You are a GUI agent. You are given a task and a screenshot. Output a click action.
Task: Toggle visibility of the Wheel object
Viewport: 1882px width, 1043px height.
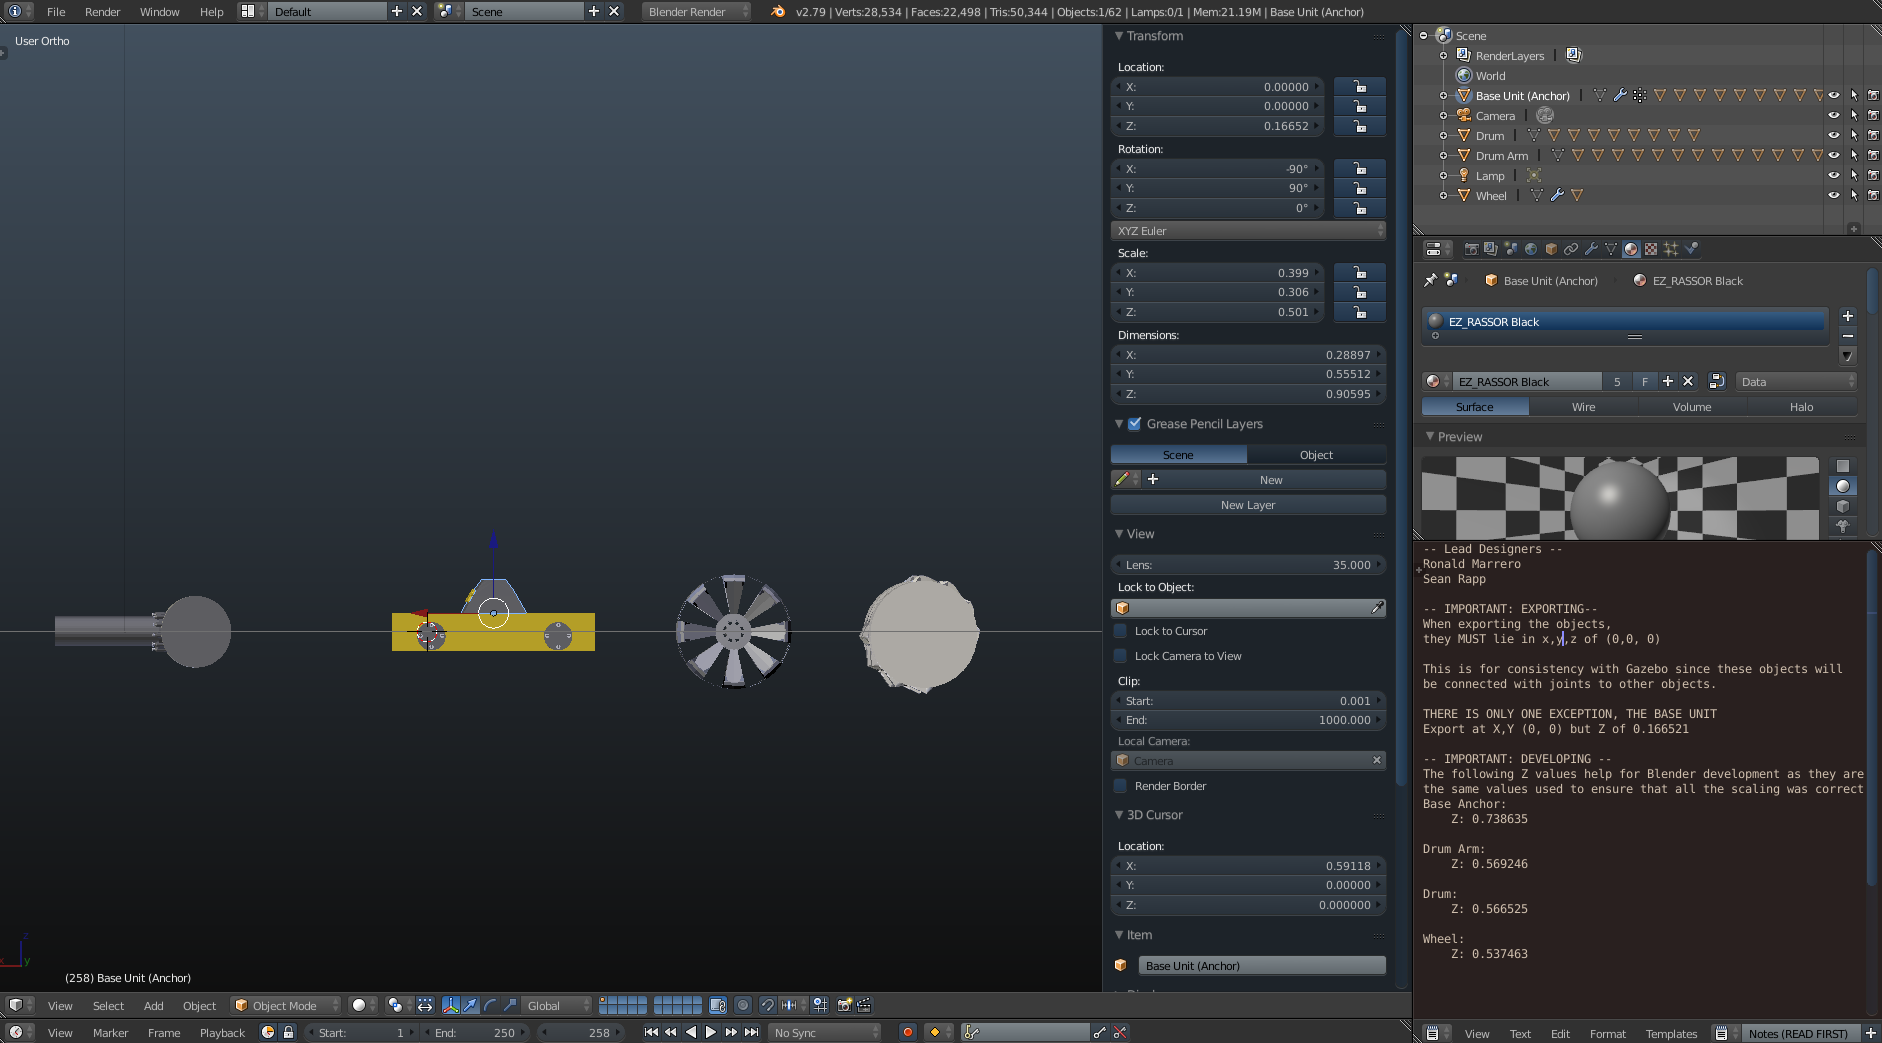click(x=1834, y=195)
